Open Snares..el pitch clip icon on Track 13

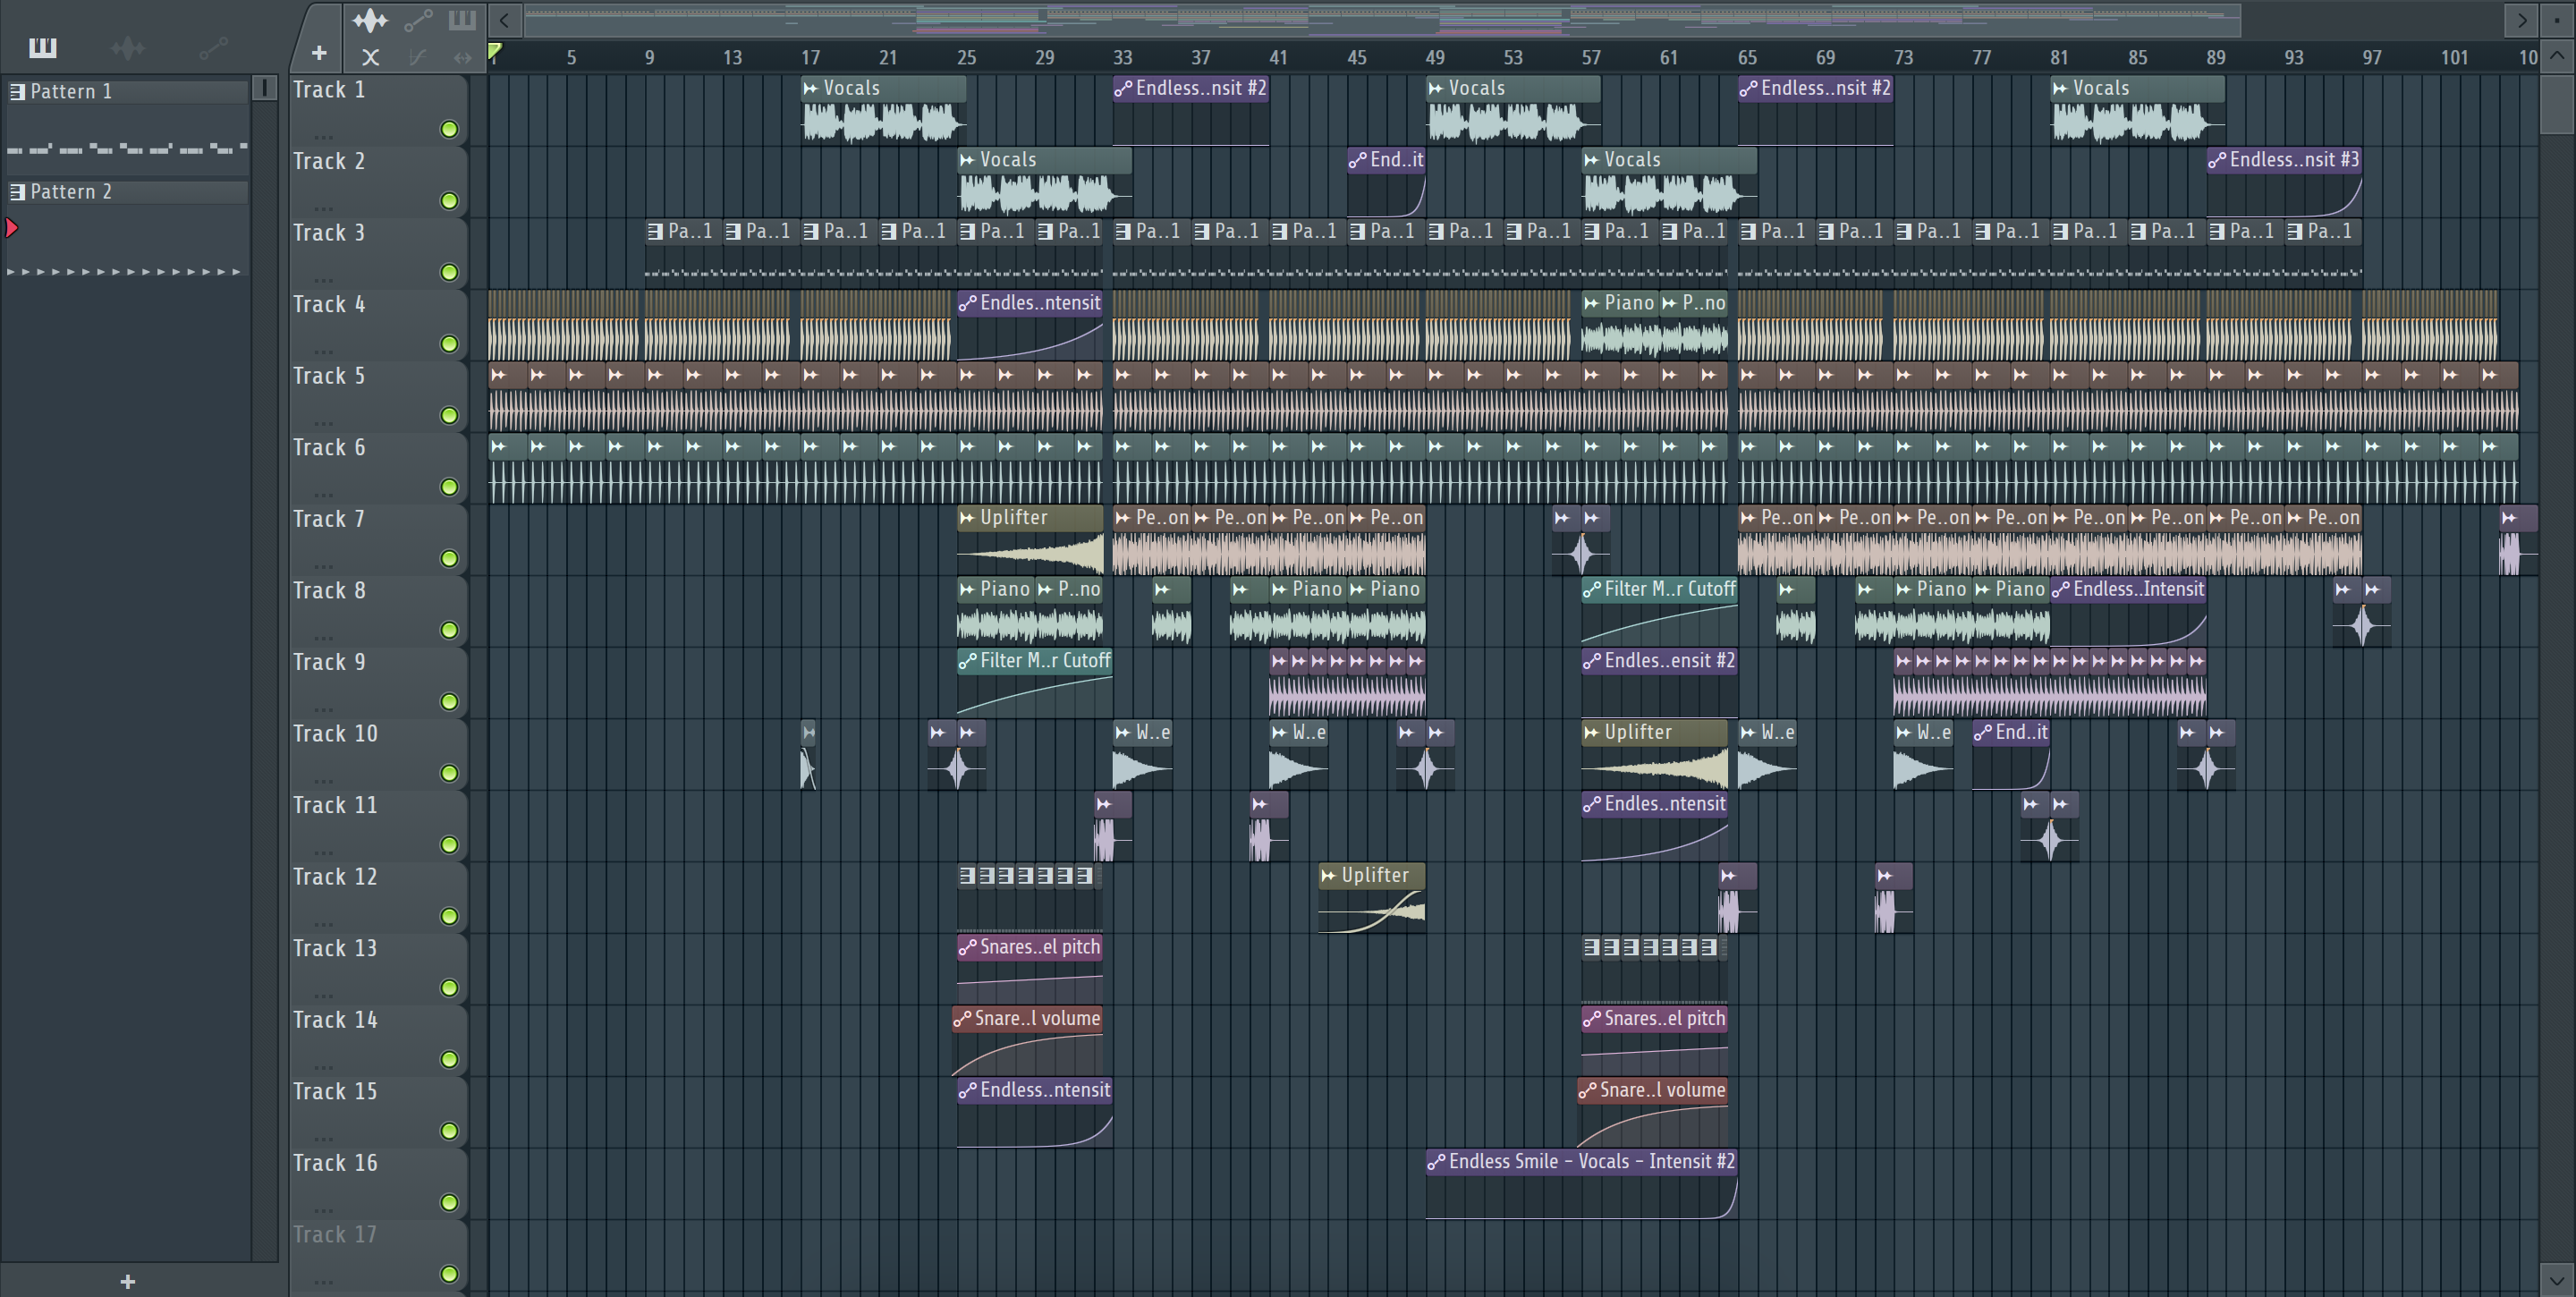click(x=967, y=947)
